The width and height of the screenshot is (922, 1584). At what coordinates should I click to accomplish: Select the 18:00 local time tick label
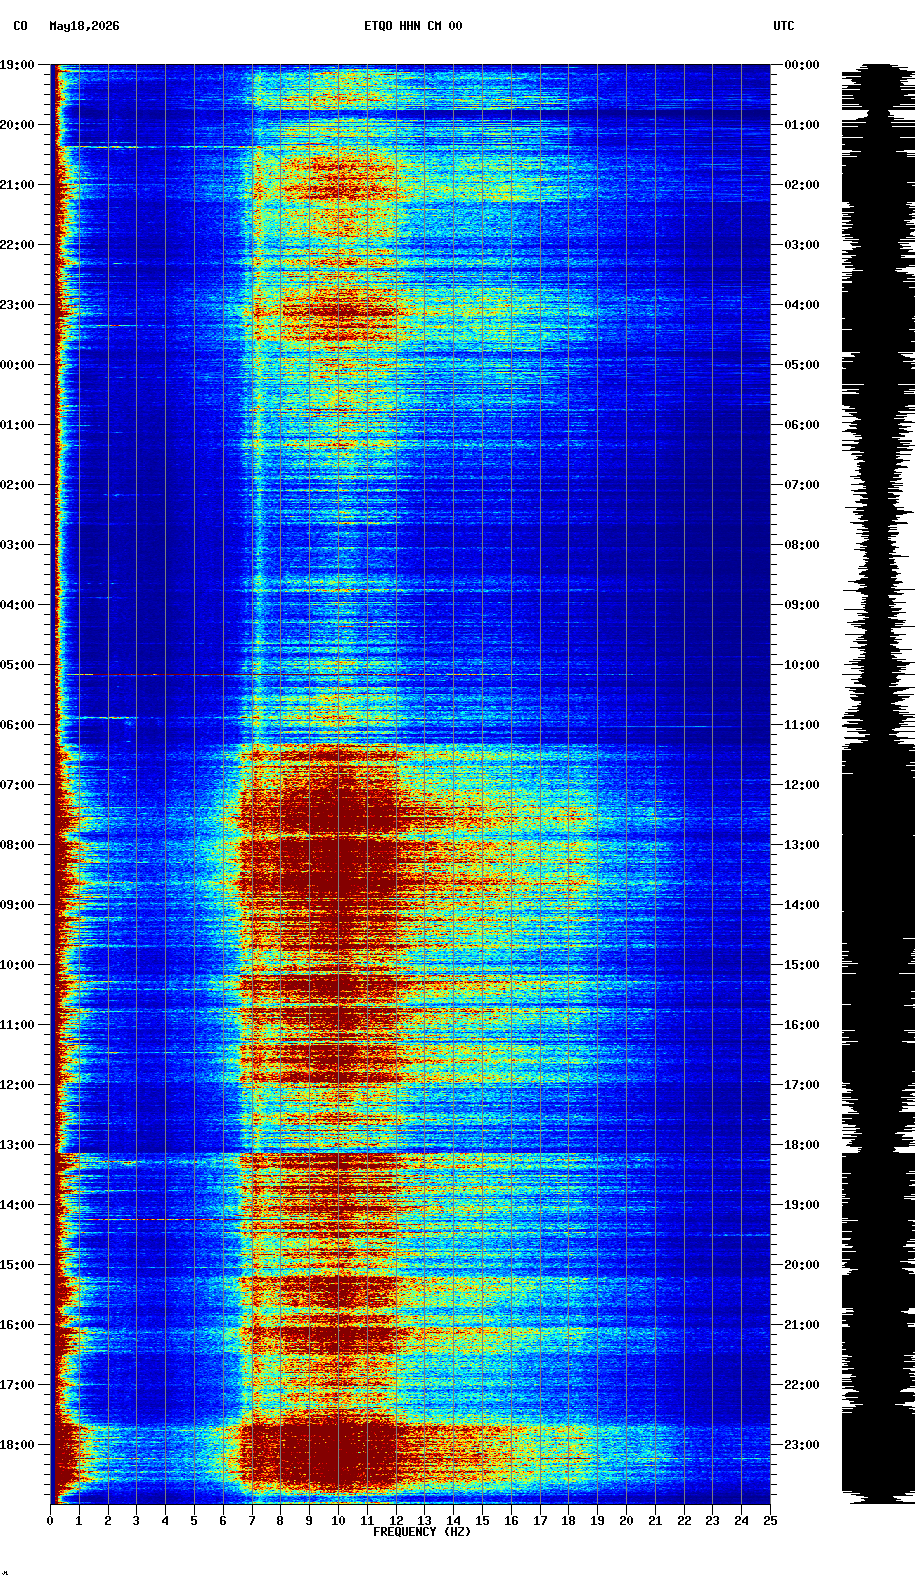tap(17, 1445)
